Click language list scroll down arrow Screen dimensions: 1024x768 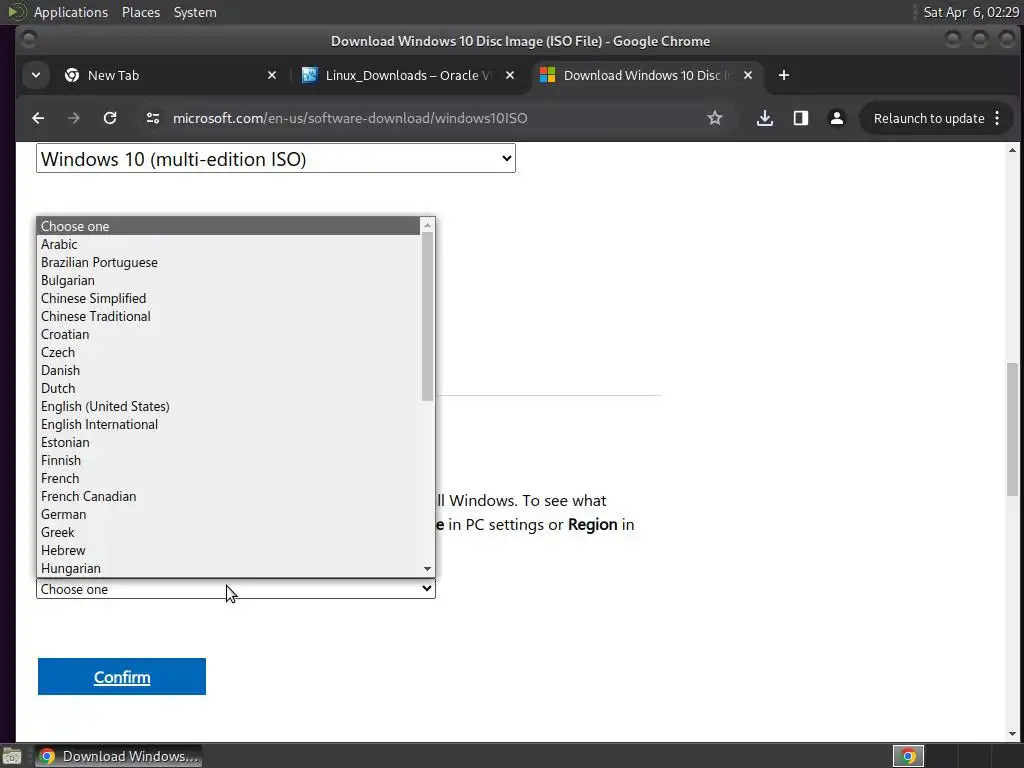[x=427, y=569]
